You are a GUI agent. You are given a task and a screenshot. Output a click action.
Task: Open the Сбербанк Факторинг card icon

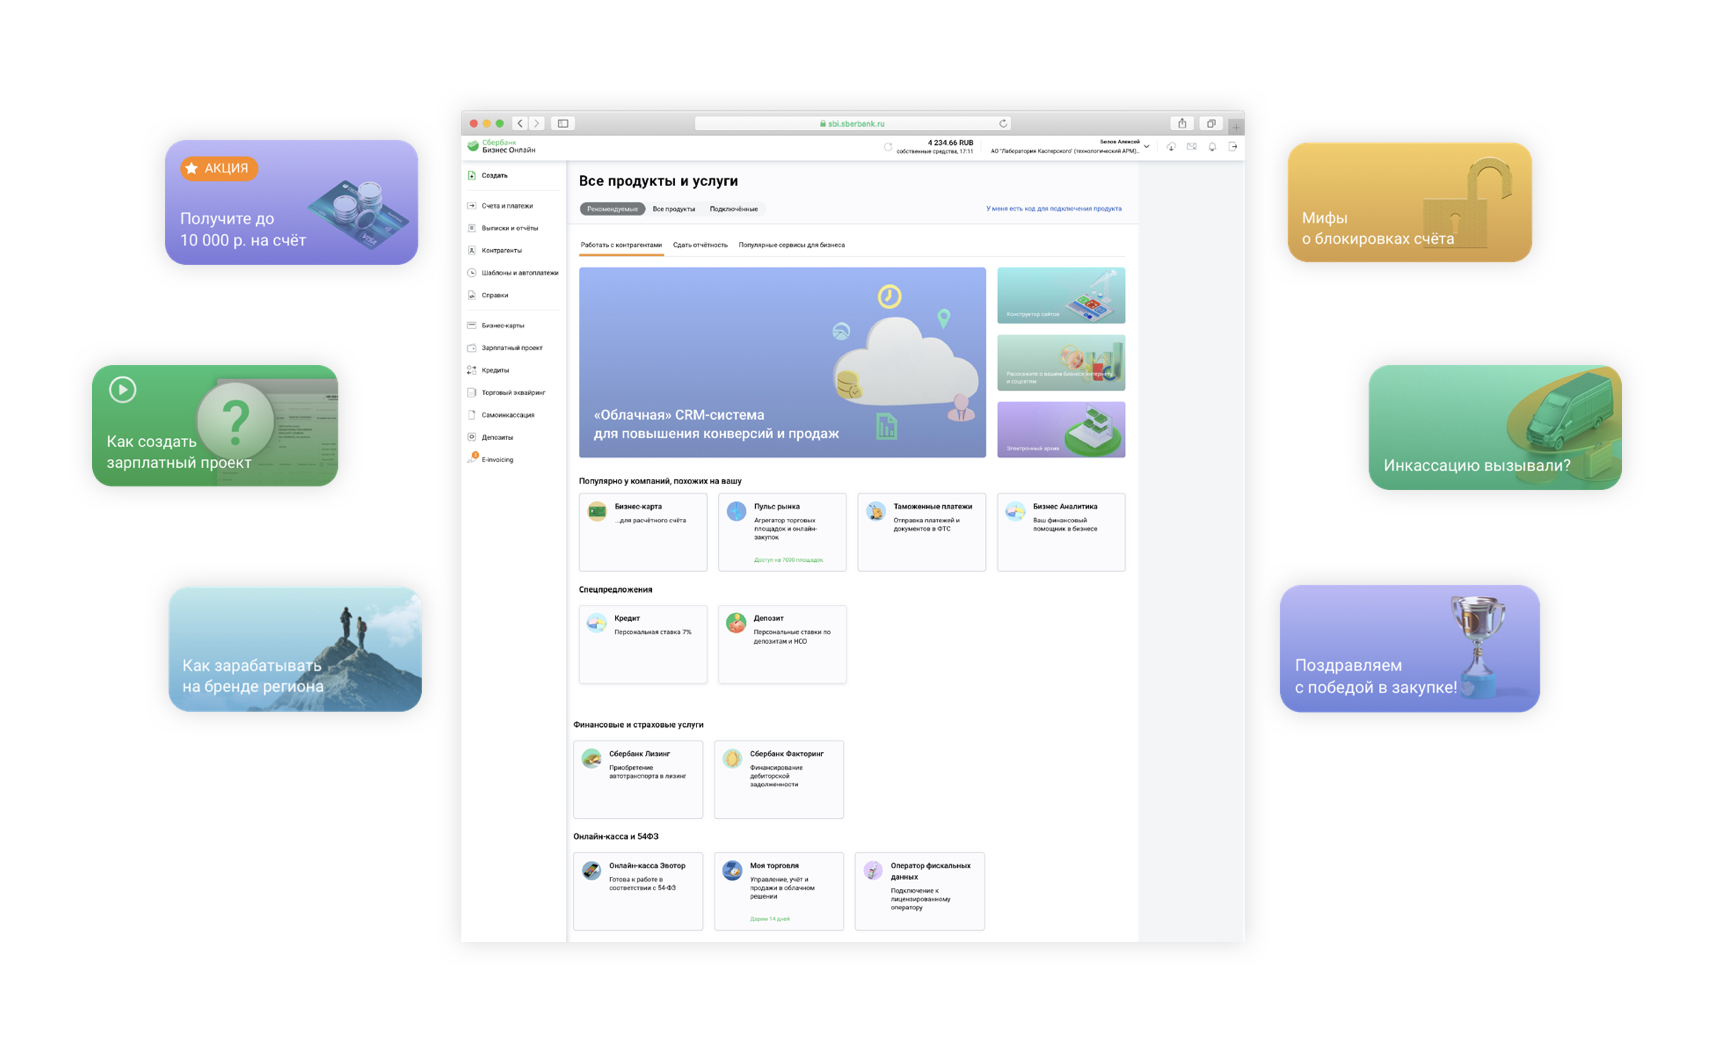tap(733, 759)
